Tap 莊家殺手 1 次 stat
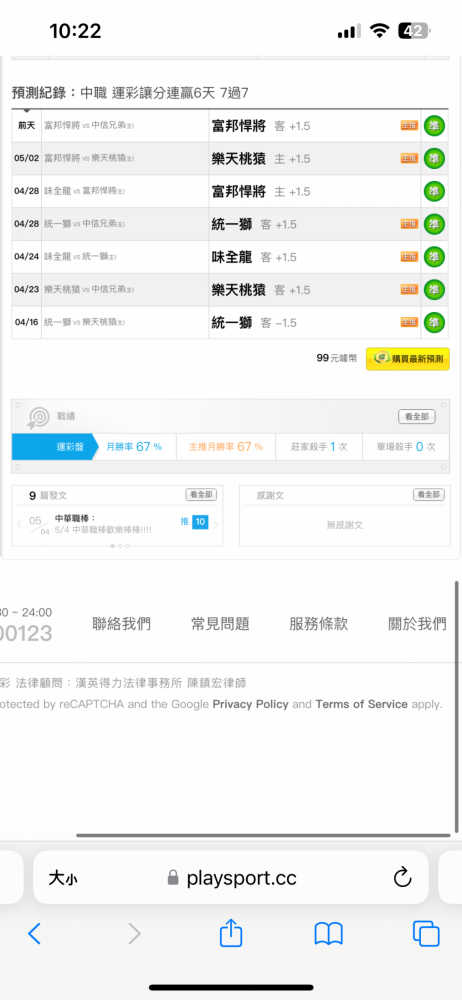The image size is (462, 1000). [318, 447]
